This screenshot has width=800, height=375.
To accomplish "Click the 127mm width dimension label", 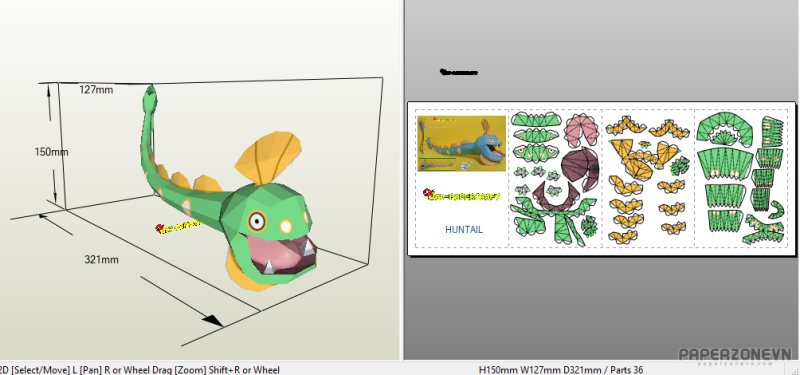I will 96,90.
